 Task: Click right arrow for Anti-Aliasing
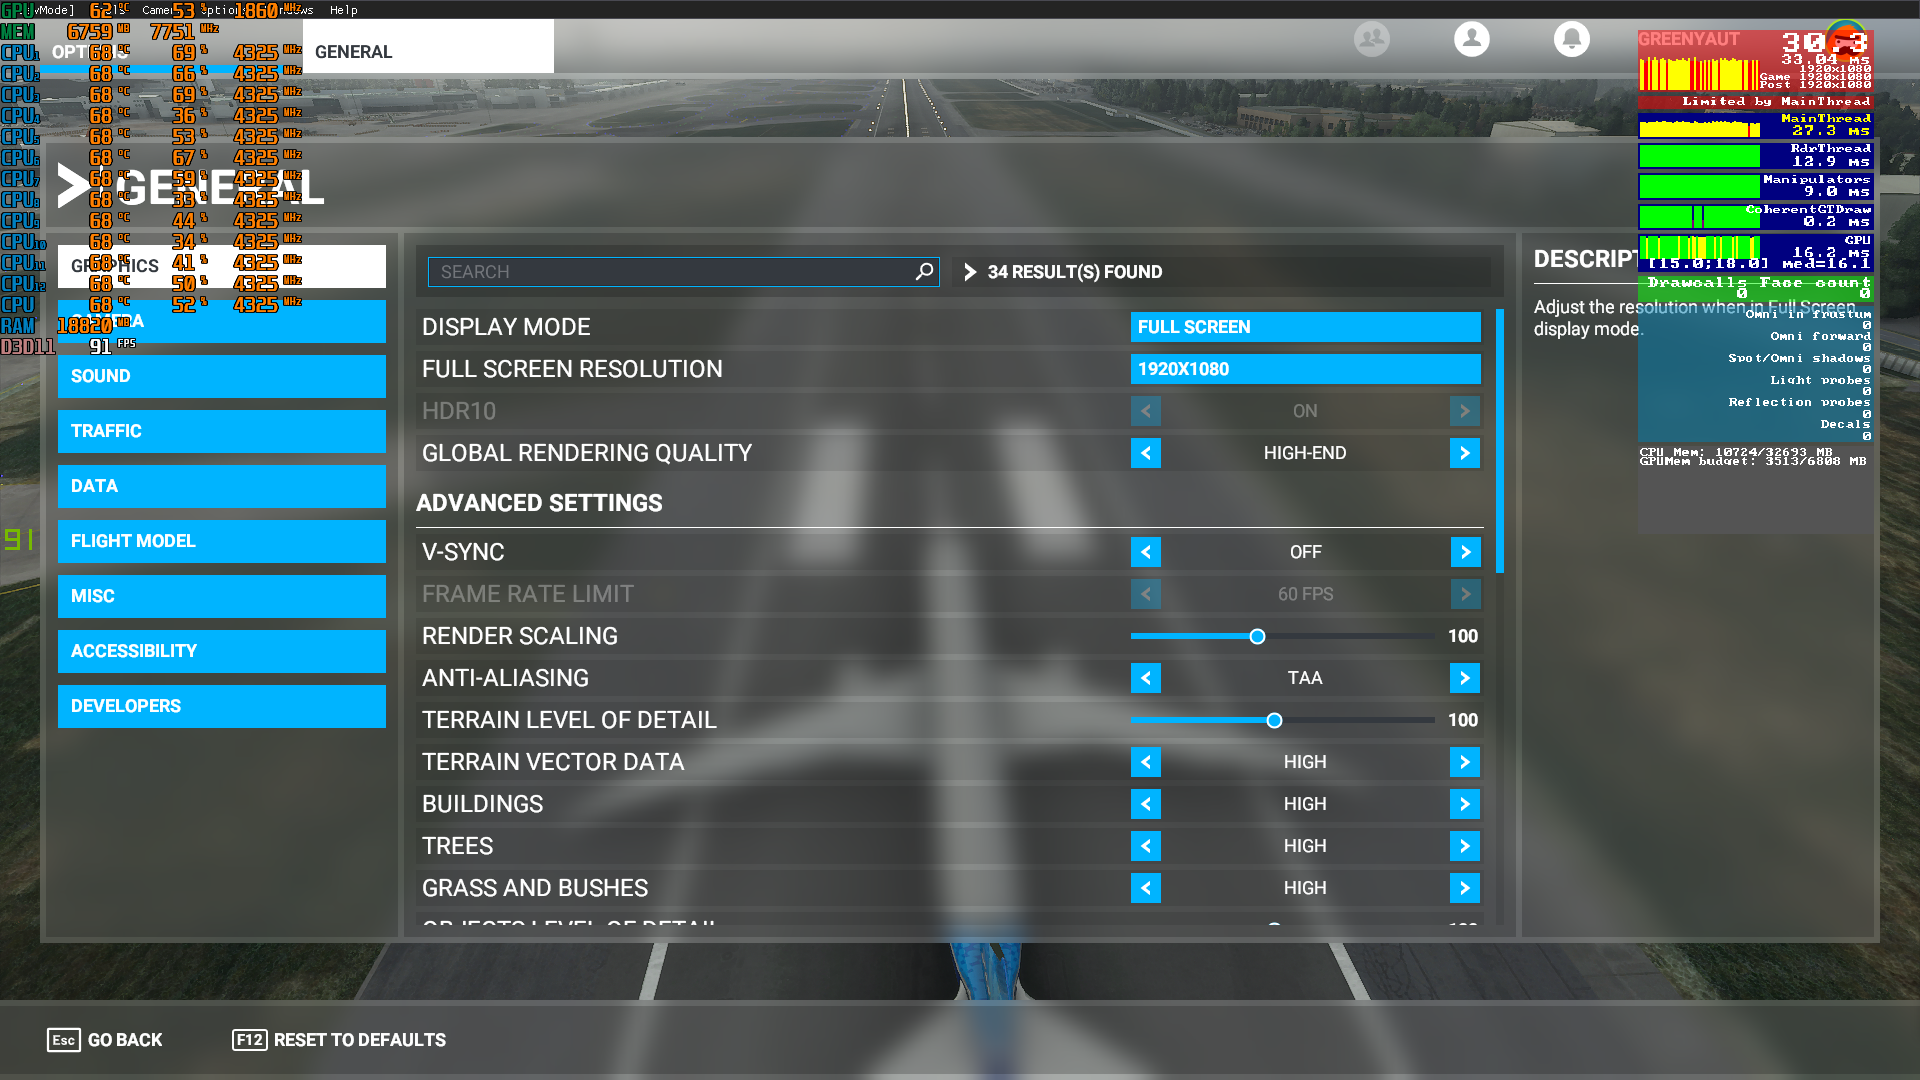pos(1464,678)
